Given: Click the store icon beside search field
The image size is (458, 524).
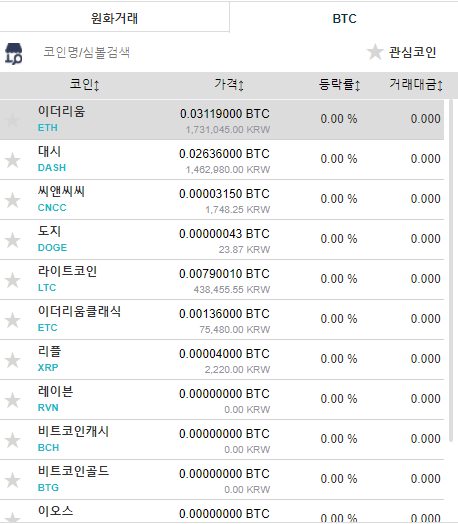Looking at the screenshot, I should (14, 53).
